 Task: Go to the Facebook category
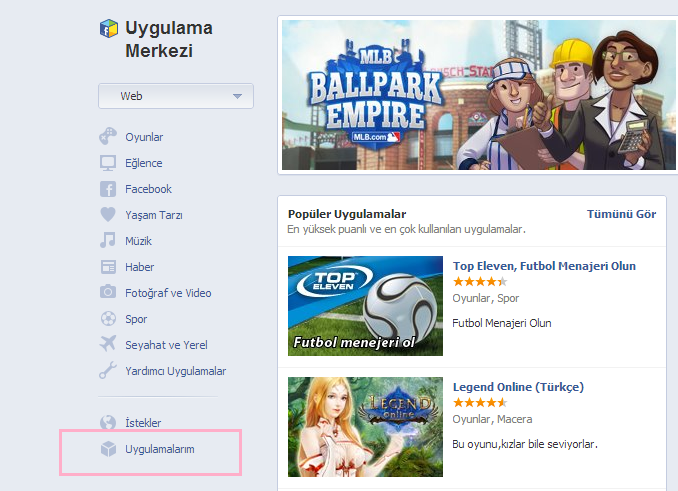[x=148, y=189]
